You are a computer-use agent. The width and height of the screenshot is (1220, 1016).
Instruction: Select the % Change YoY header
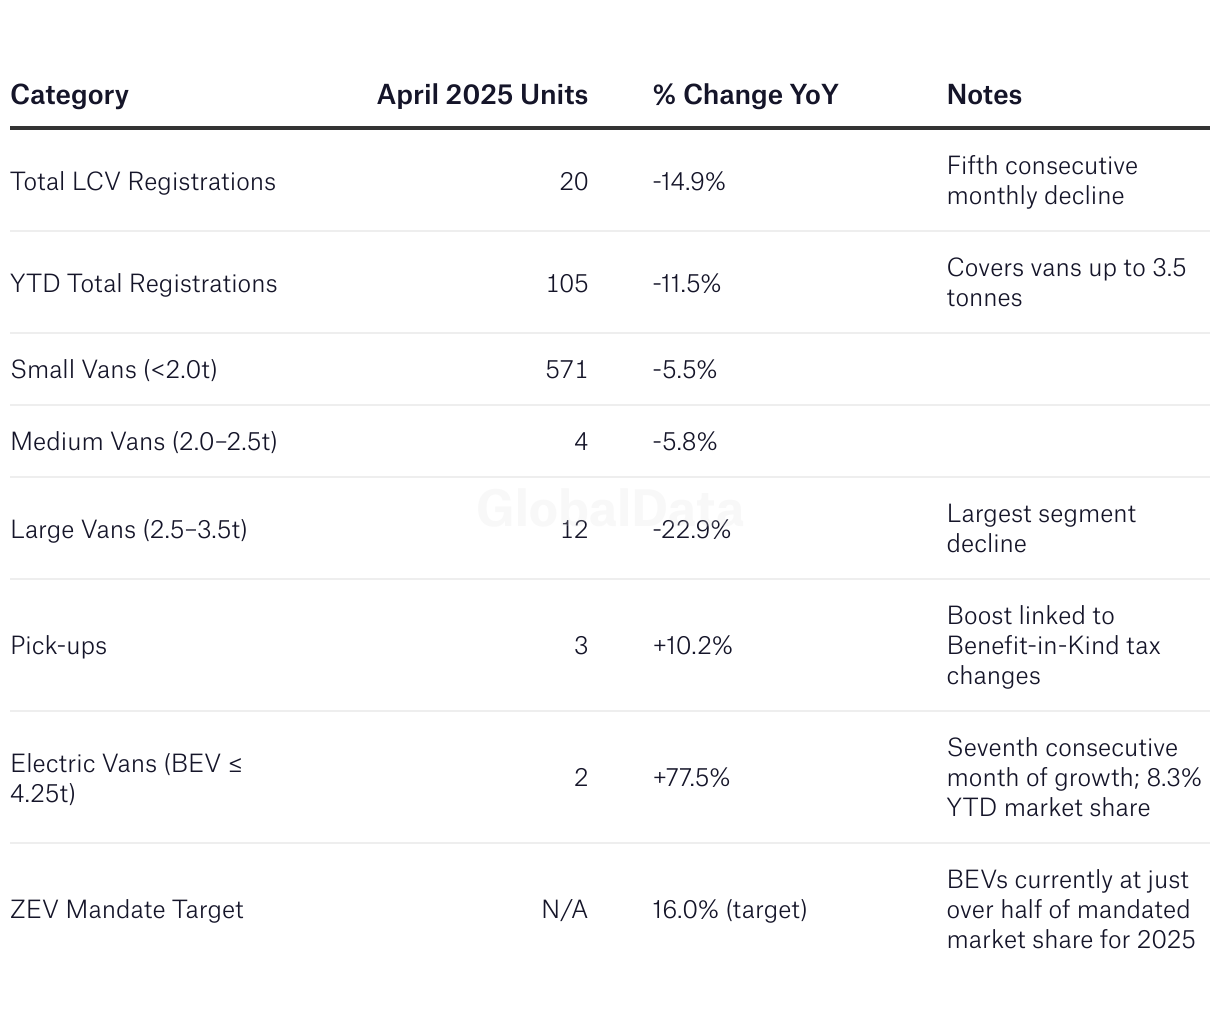[745, 95]
